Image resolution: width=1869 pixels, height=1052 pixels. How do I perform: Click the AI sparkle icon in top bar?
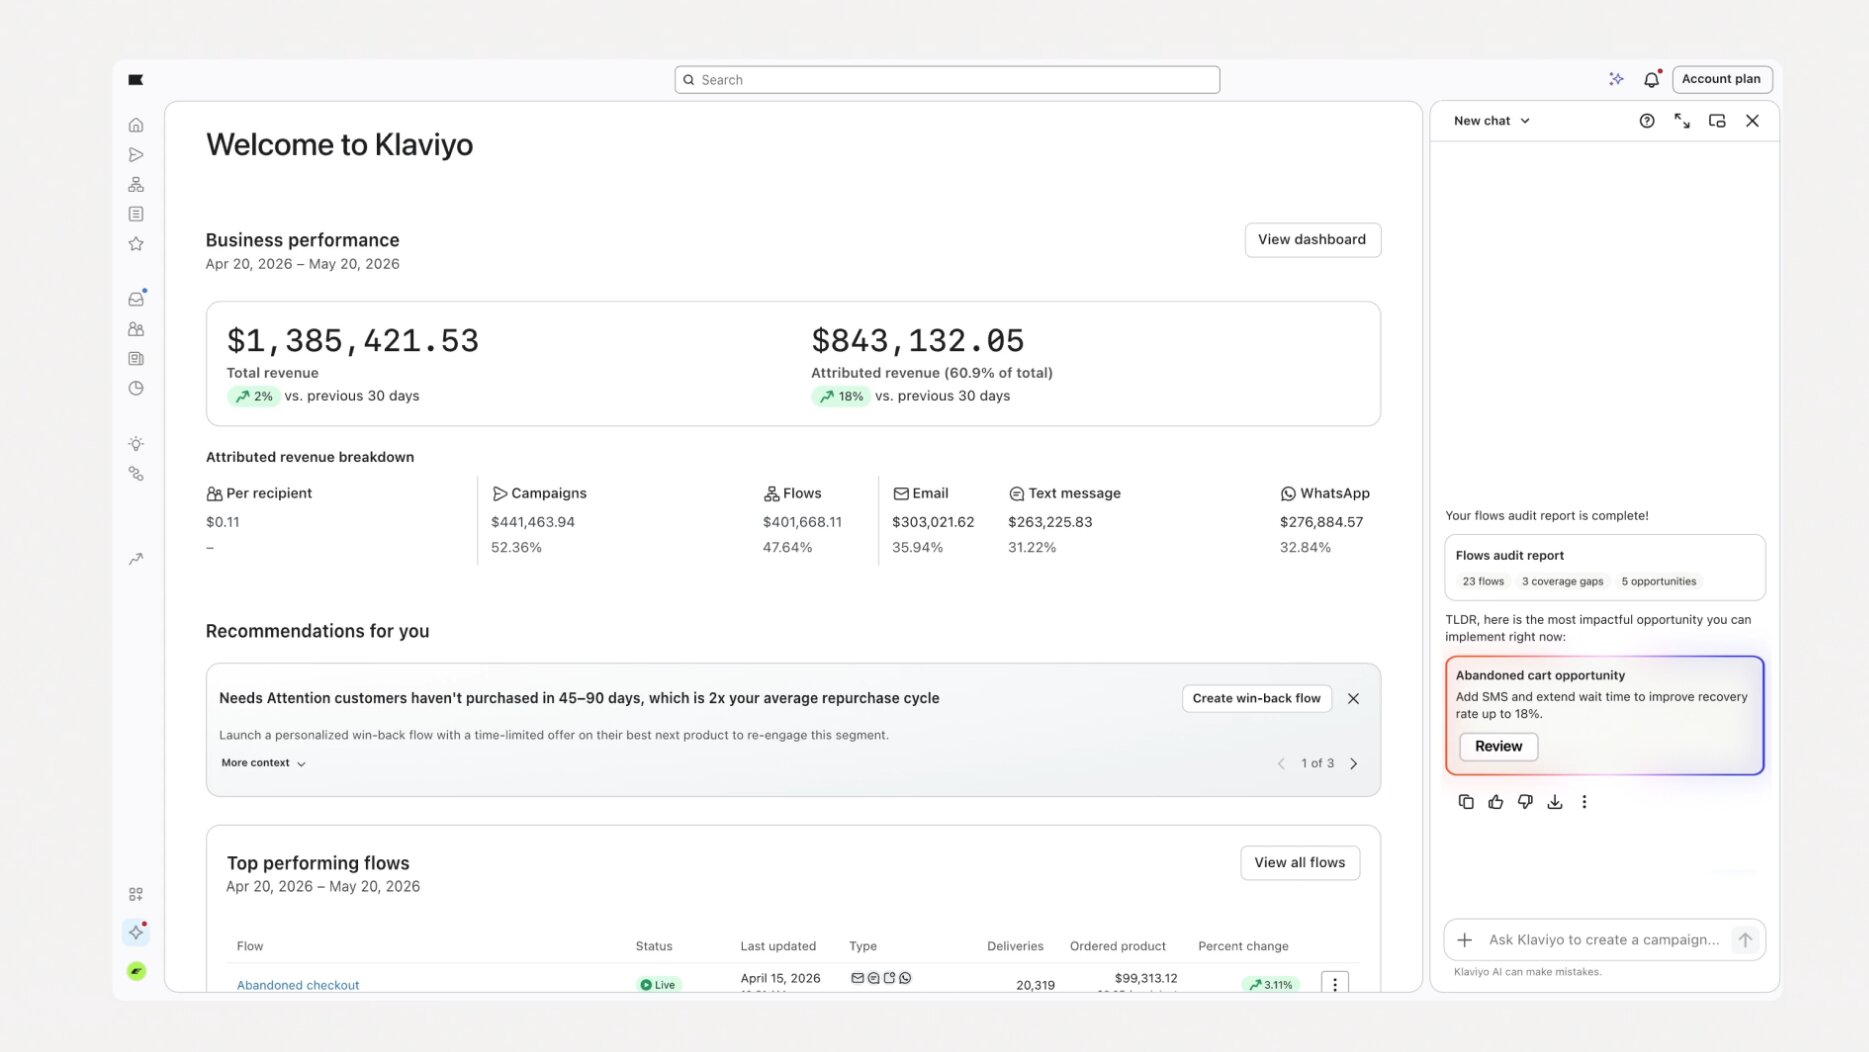point(1616,79)
